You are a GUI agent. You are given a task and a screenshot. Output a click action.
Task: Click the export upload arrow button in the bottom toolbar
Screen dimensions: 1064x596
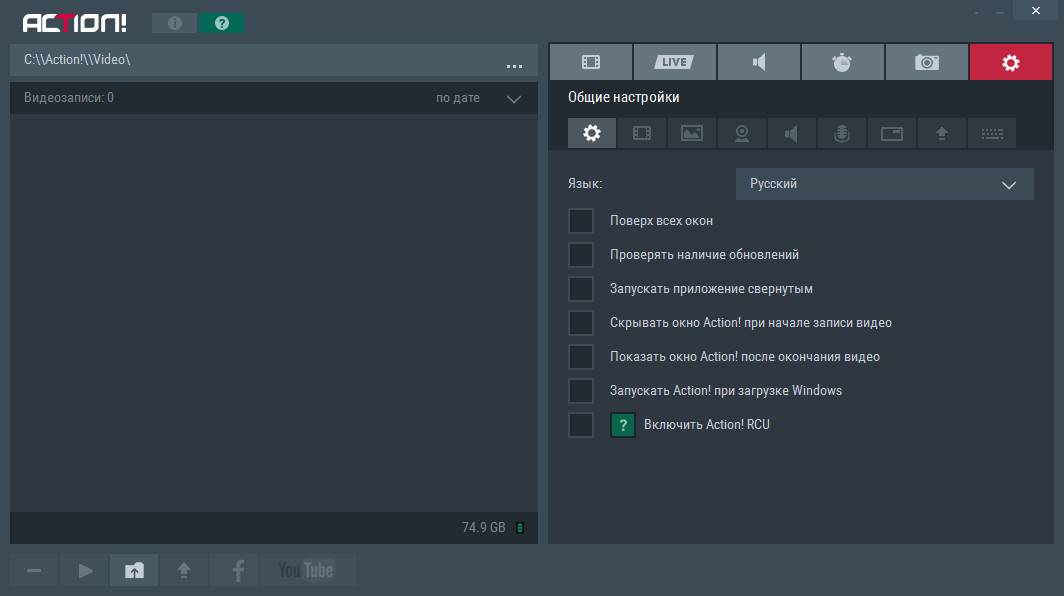click(x=184, y=570)
